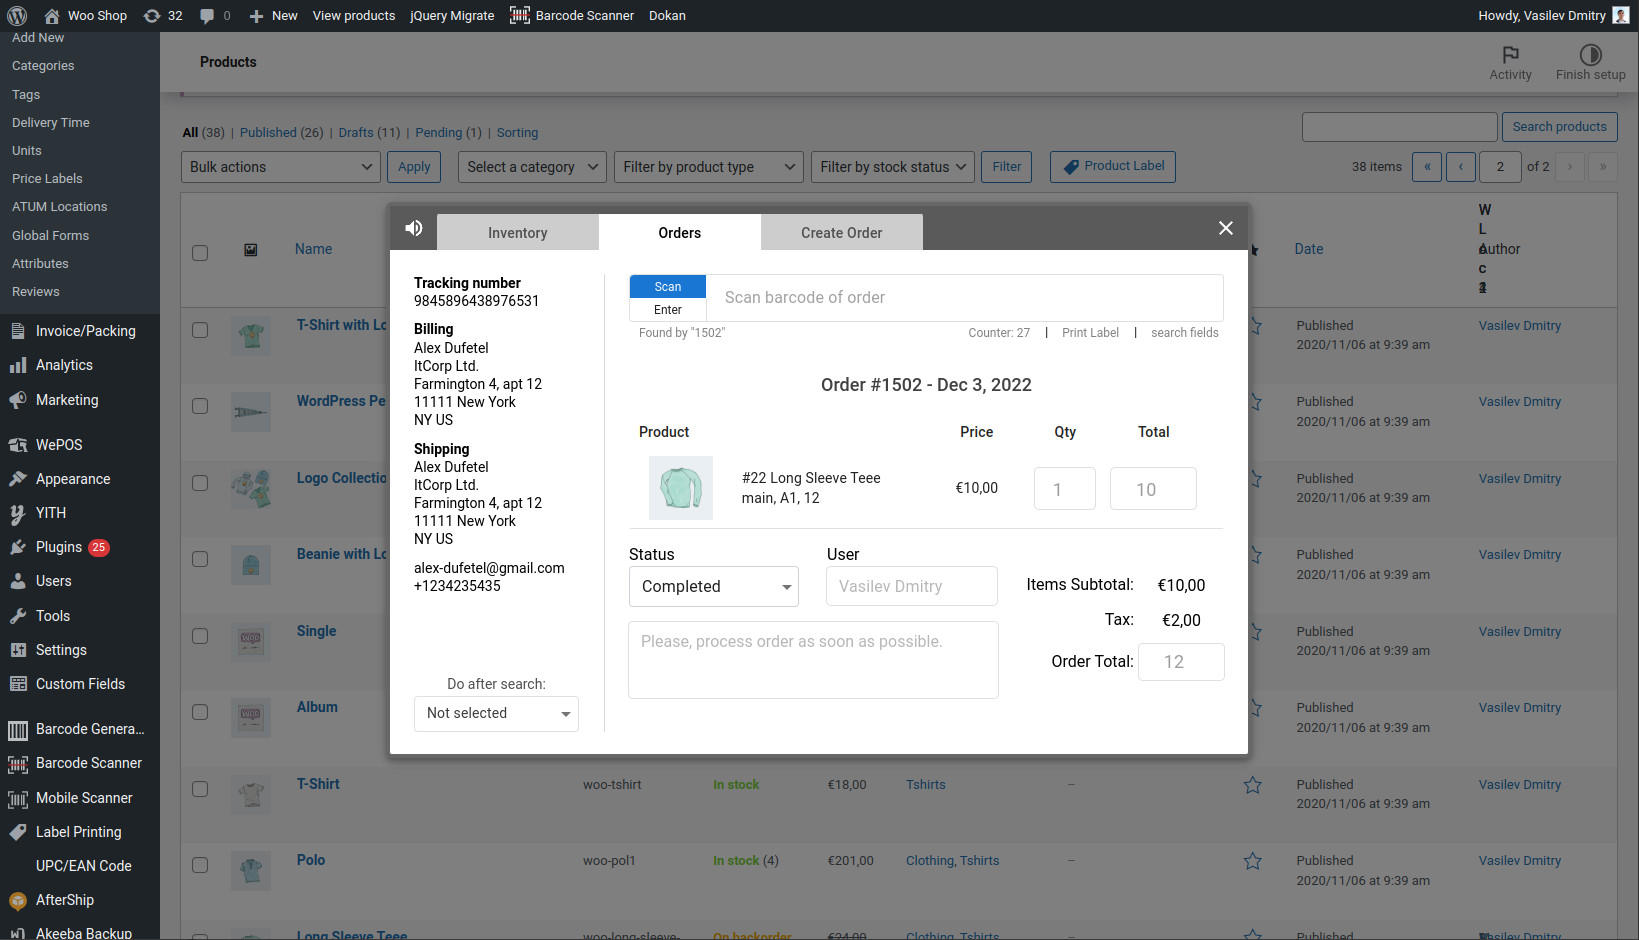Open Filter by product type dropdown
Viewport: 1639px width, 940px height.
(x=709, y=167)
